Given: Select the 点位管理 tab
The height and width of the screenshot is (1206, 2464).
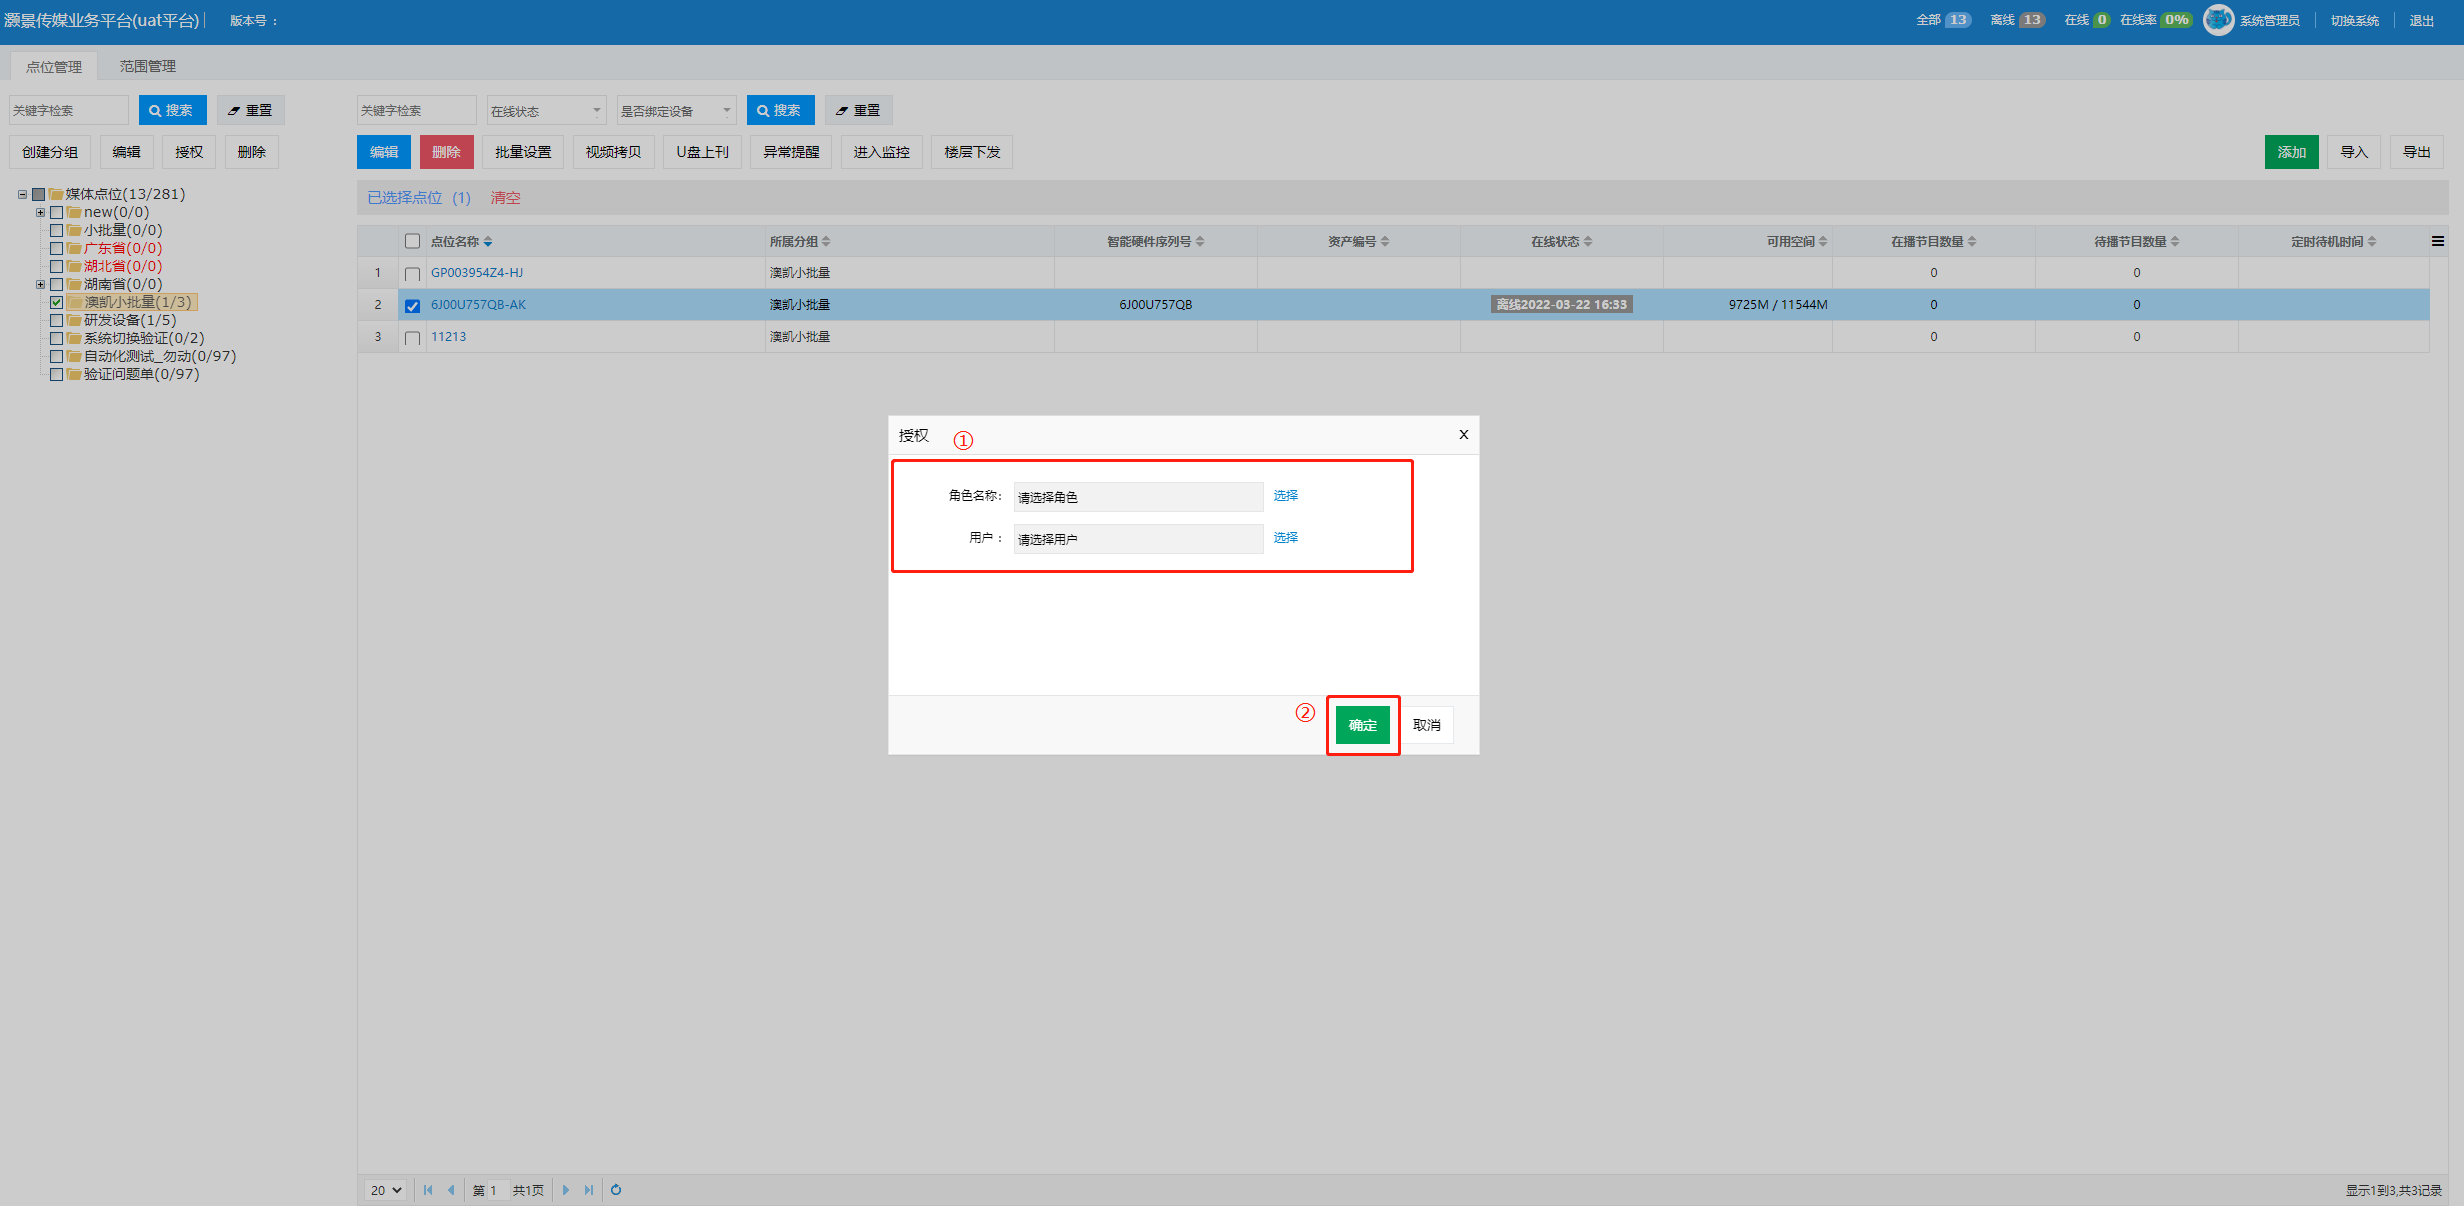Looking at the screenshot, I should click(54, 66).
